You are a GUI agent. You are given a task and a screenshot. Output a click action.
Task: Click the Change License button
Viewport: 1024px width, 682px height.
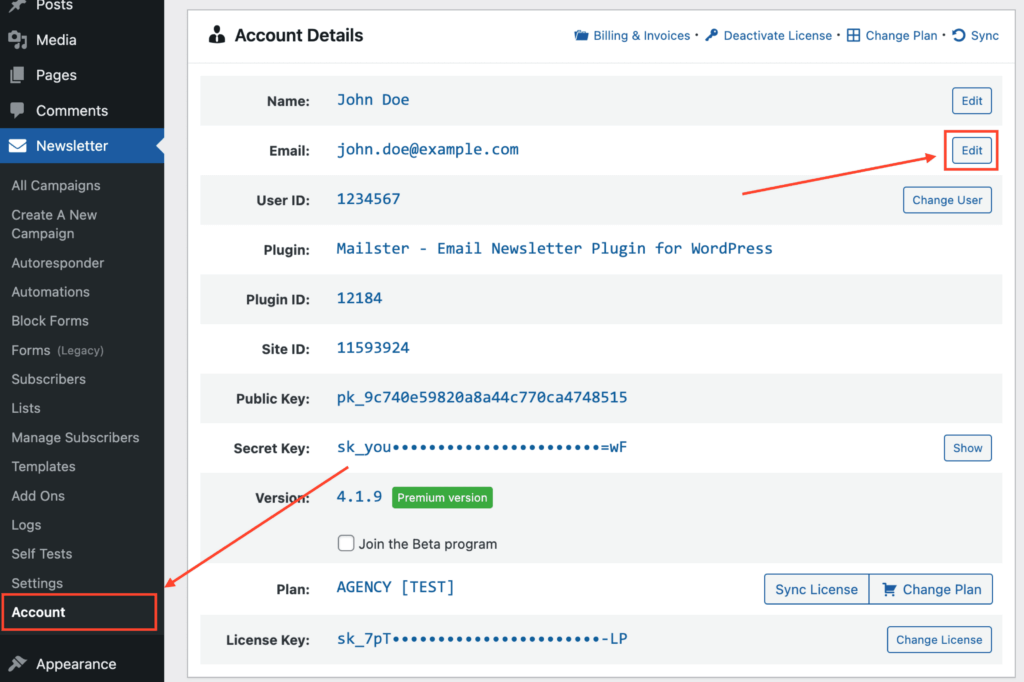point(938,640)
